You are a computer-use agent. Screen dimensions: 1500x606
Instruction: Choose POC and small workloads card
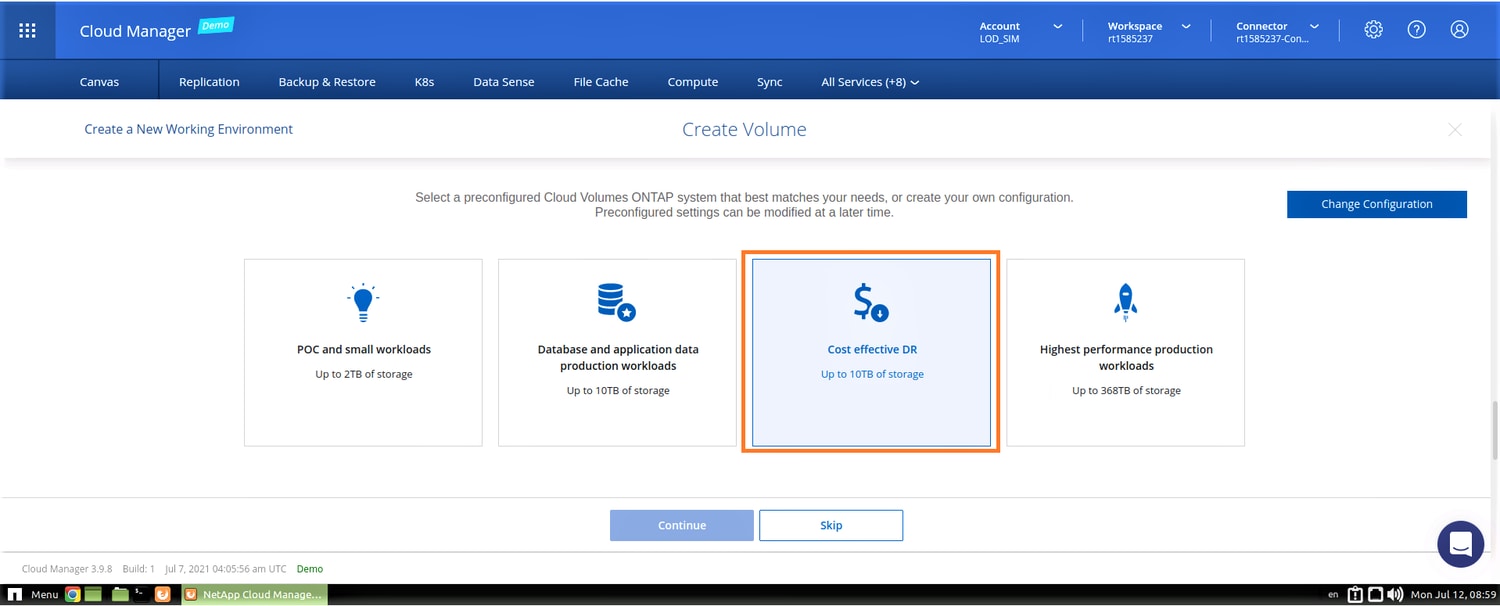pos(363,352)
